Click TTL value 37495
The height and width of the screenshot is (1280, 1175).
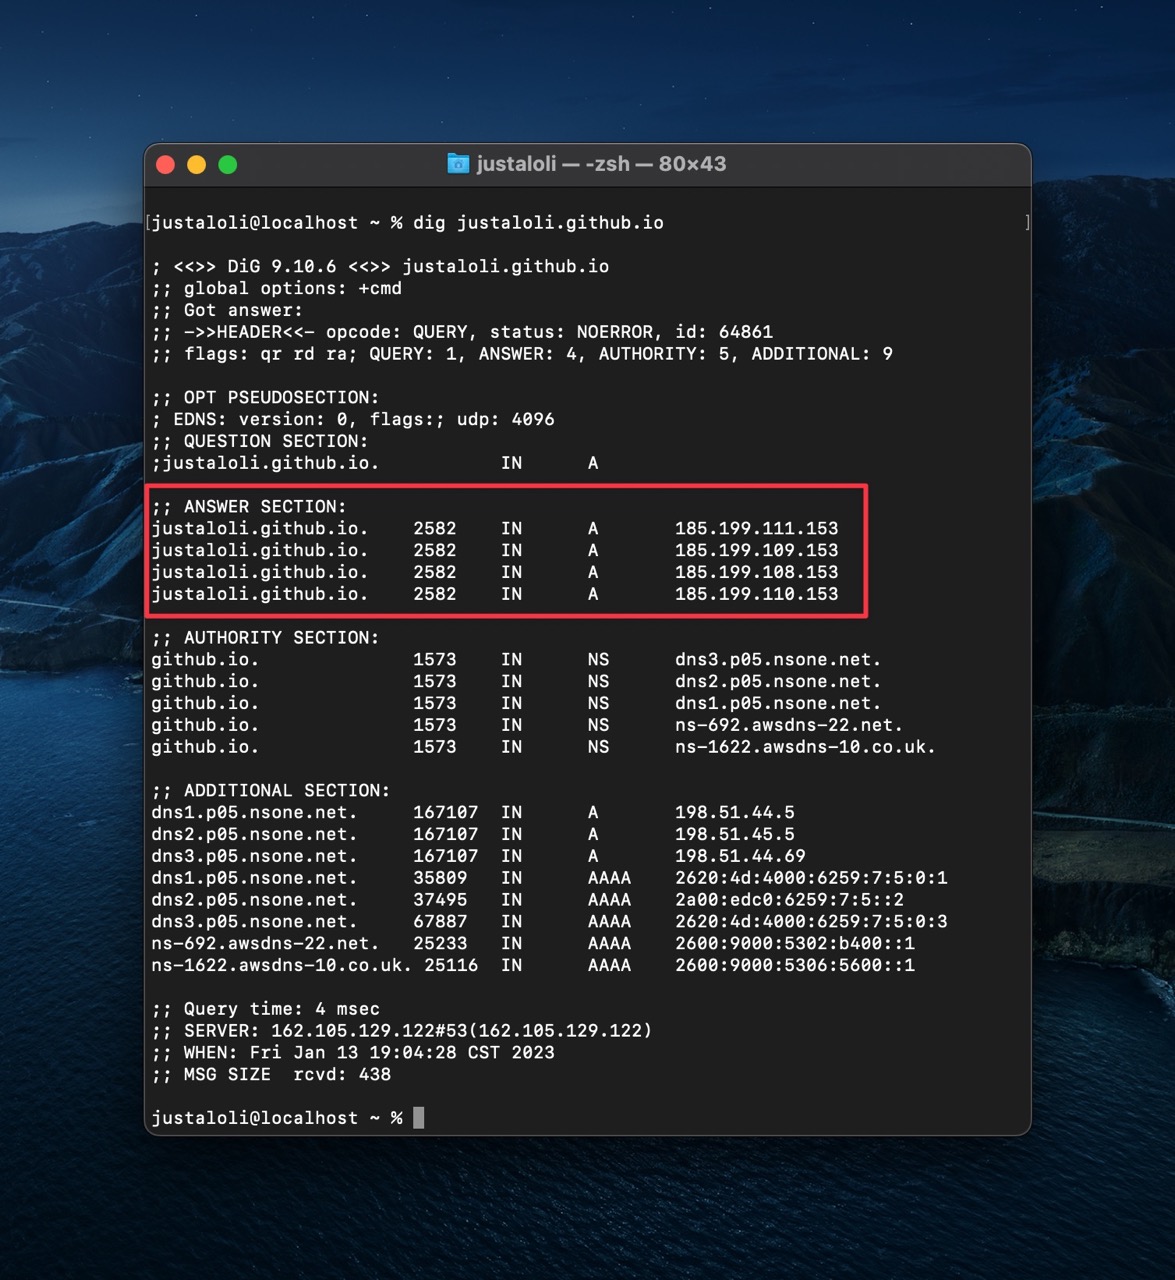point(440,900)
